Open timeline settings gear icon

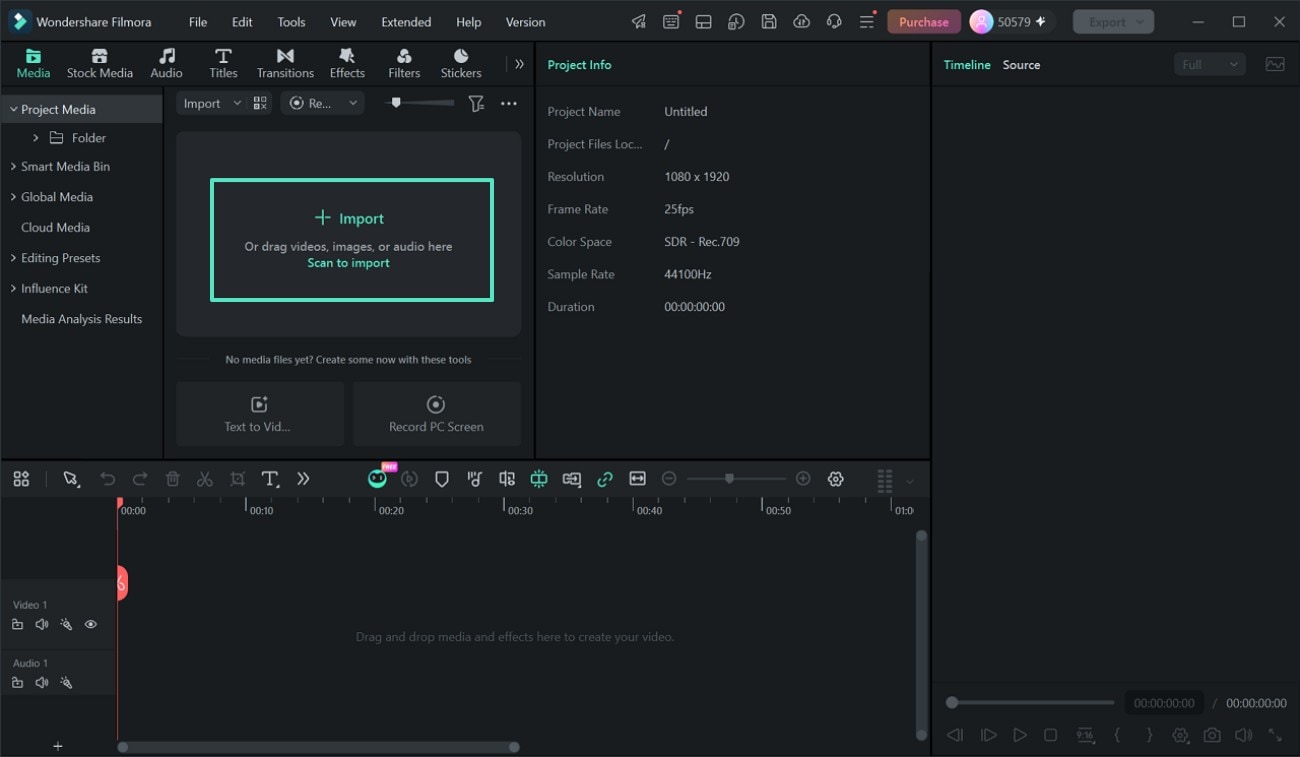[836, 479]
